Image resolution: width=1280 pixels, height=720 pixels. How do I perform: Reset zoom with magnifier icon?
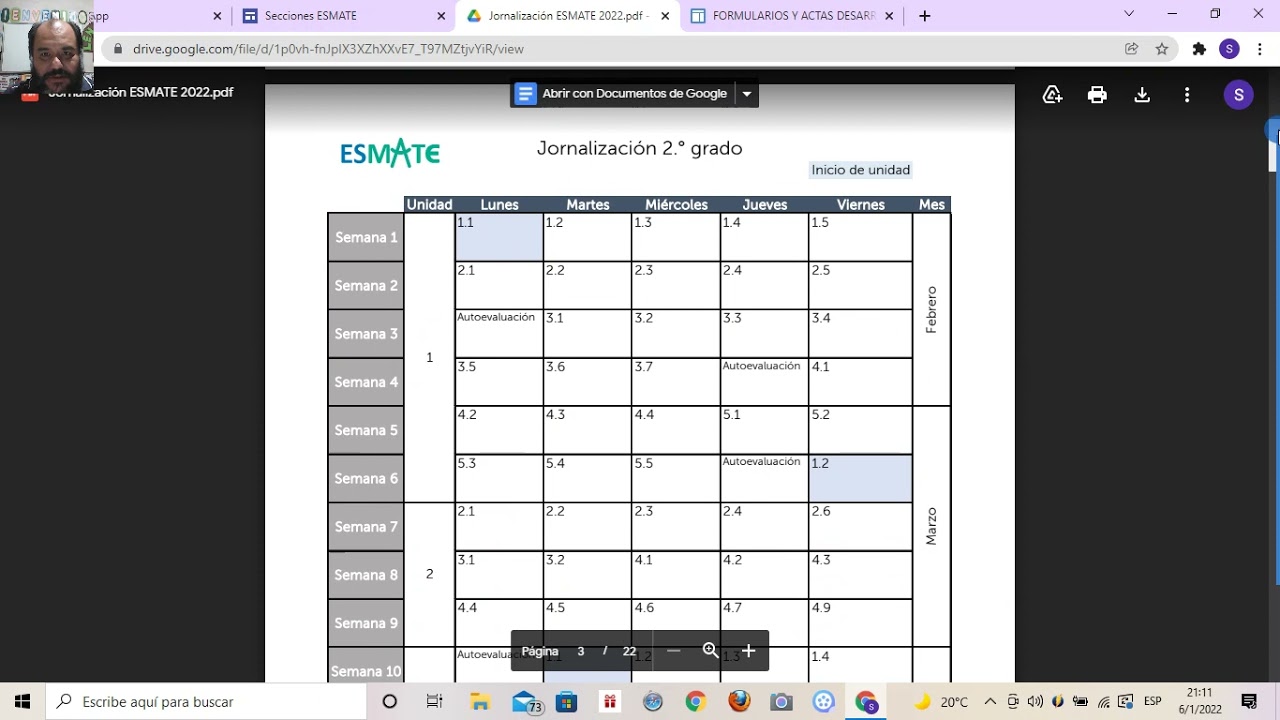click(710, 651)
